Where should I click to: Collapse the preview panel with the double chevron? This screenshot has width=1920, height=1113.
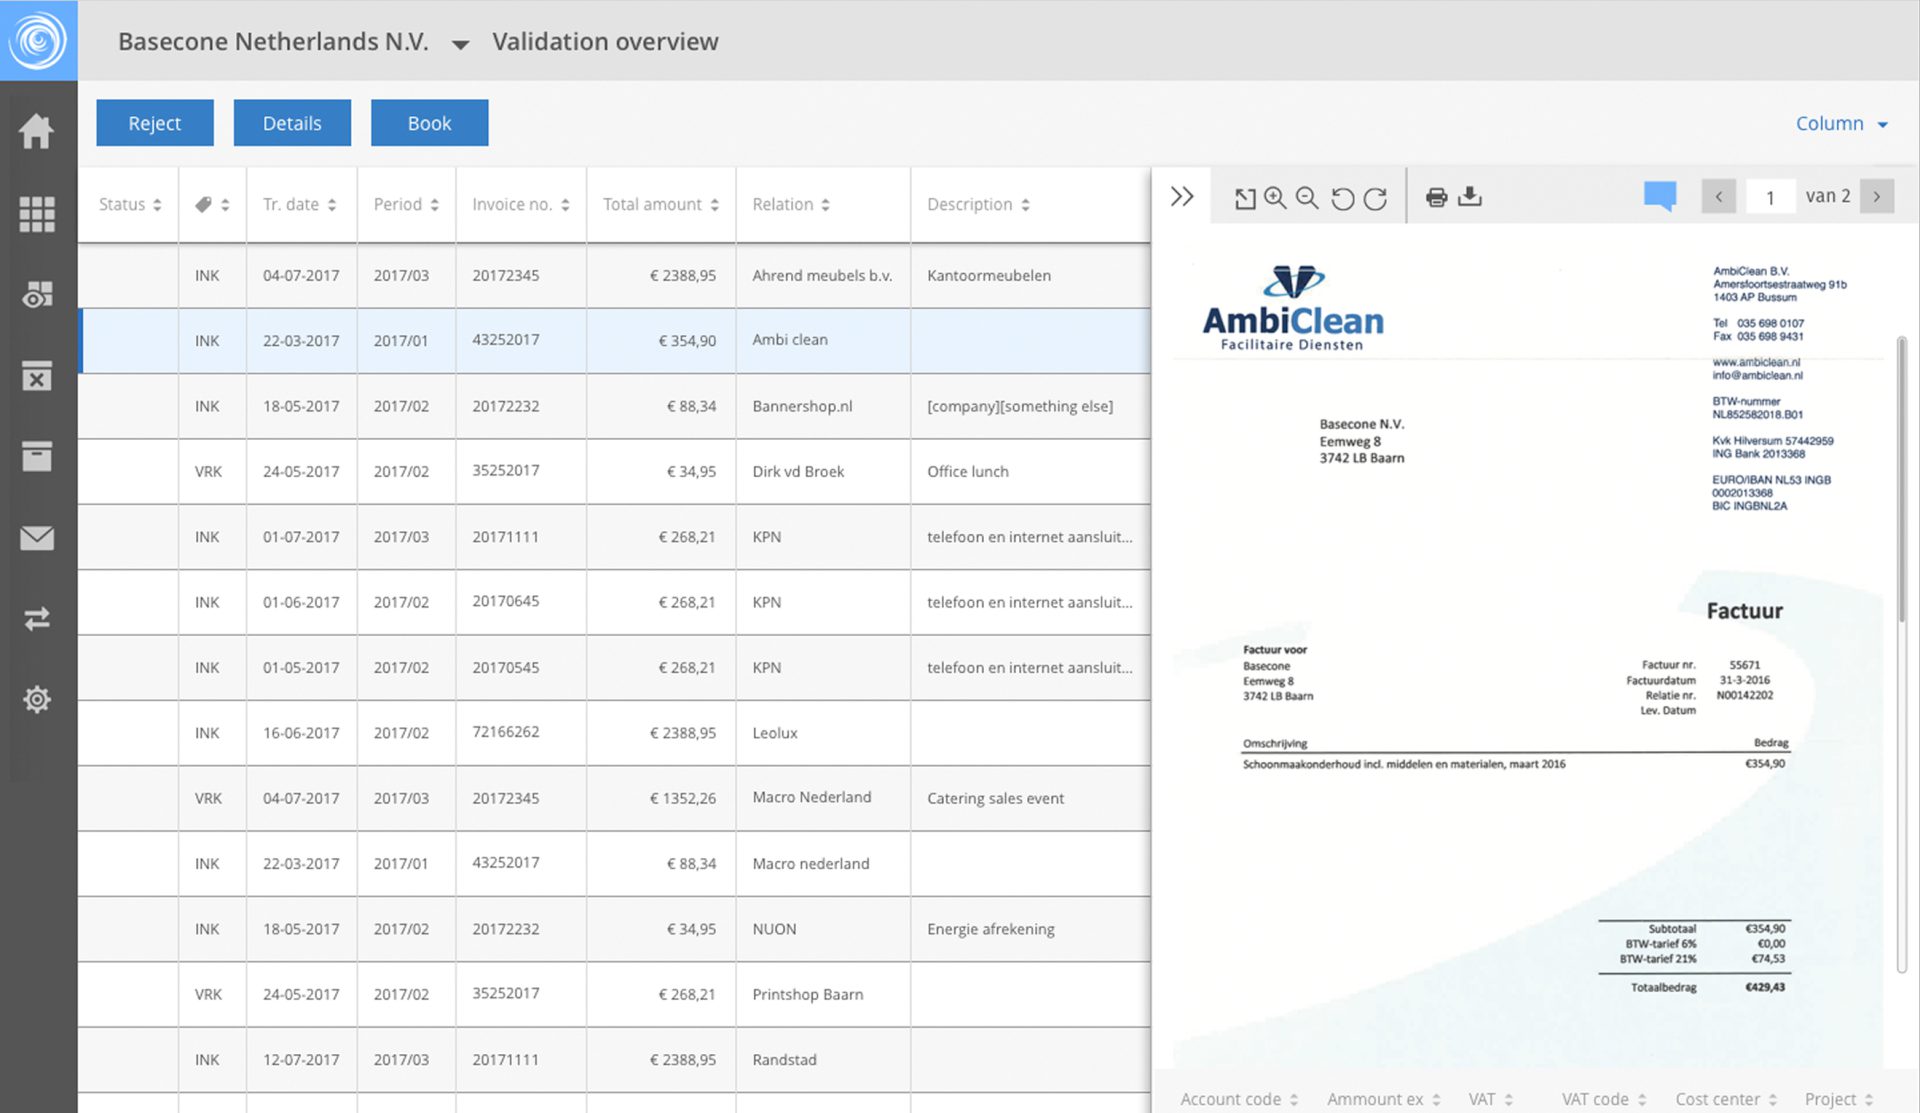(1182, 196)
